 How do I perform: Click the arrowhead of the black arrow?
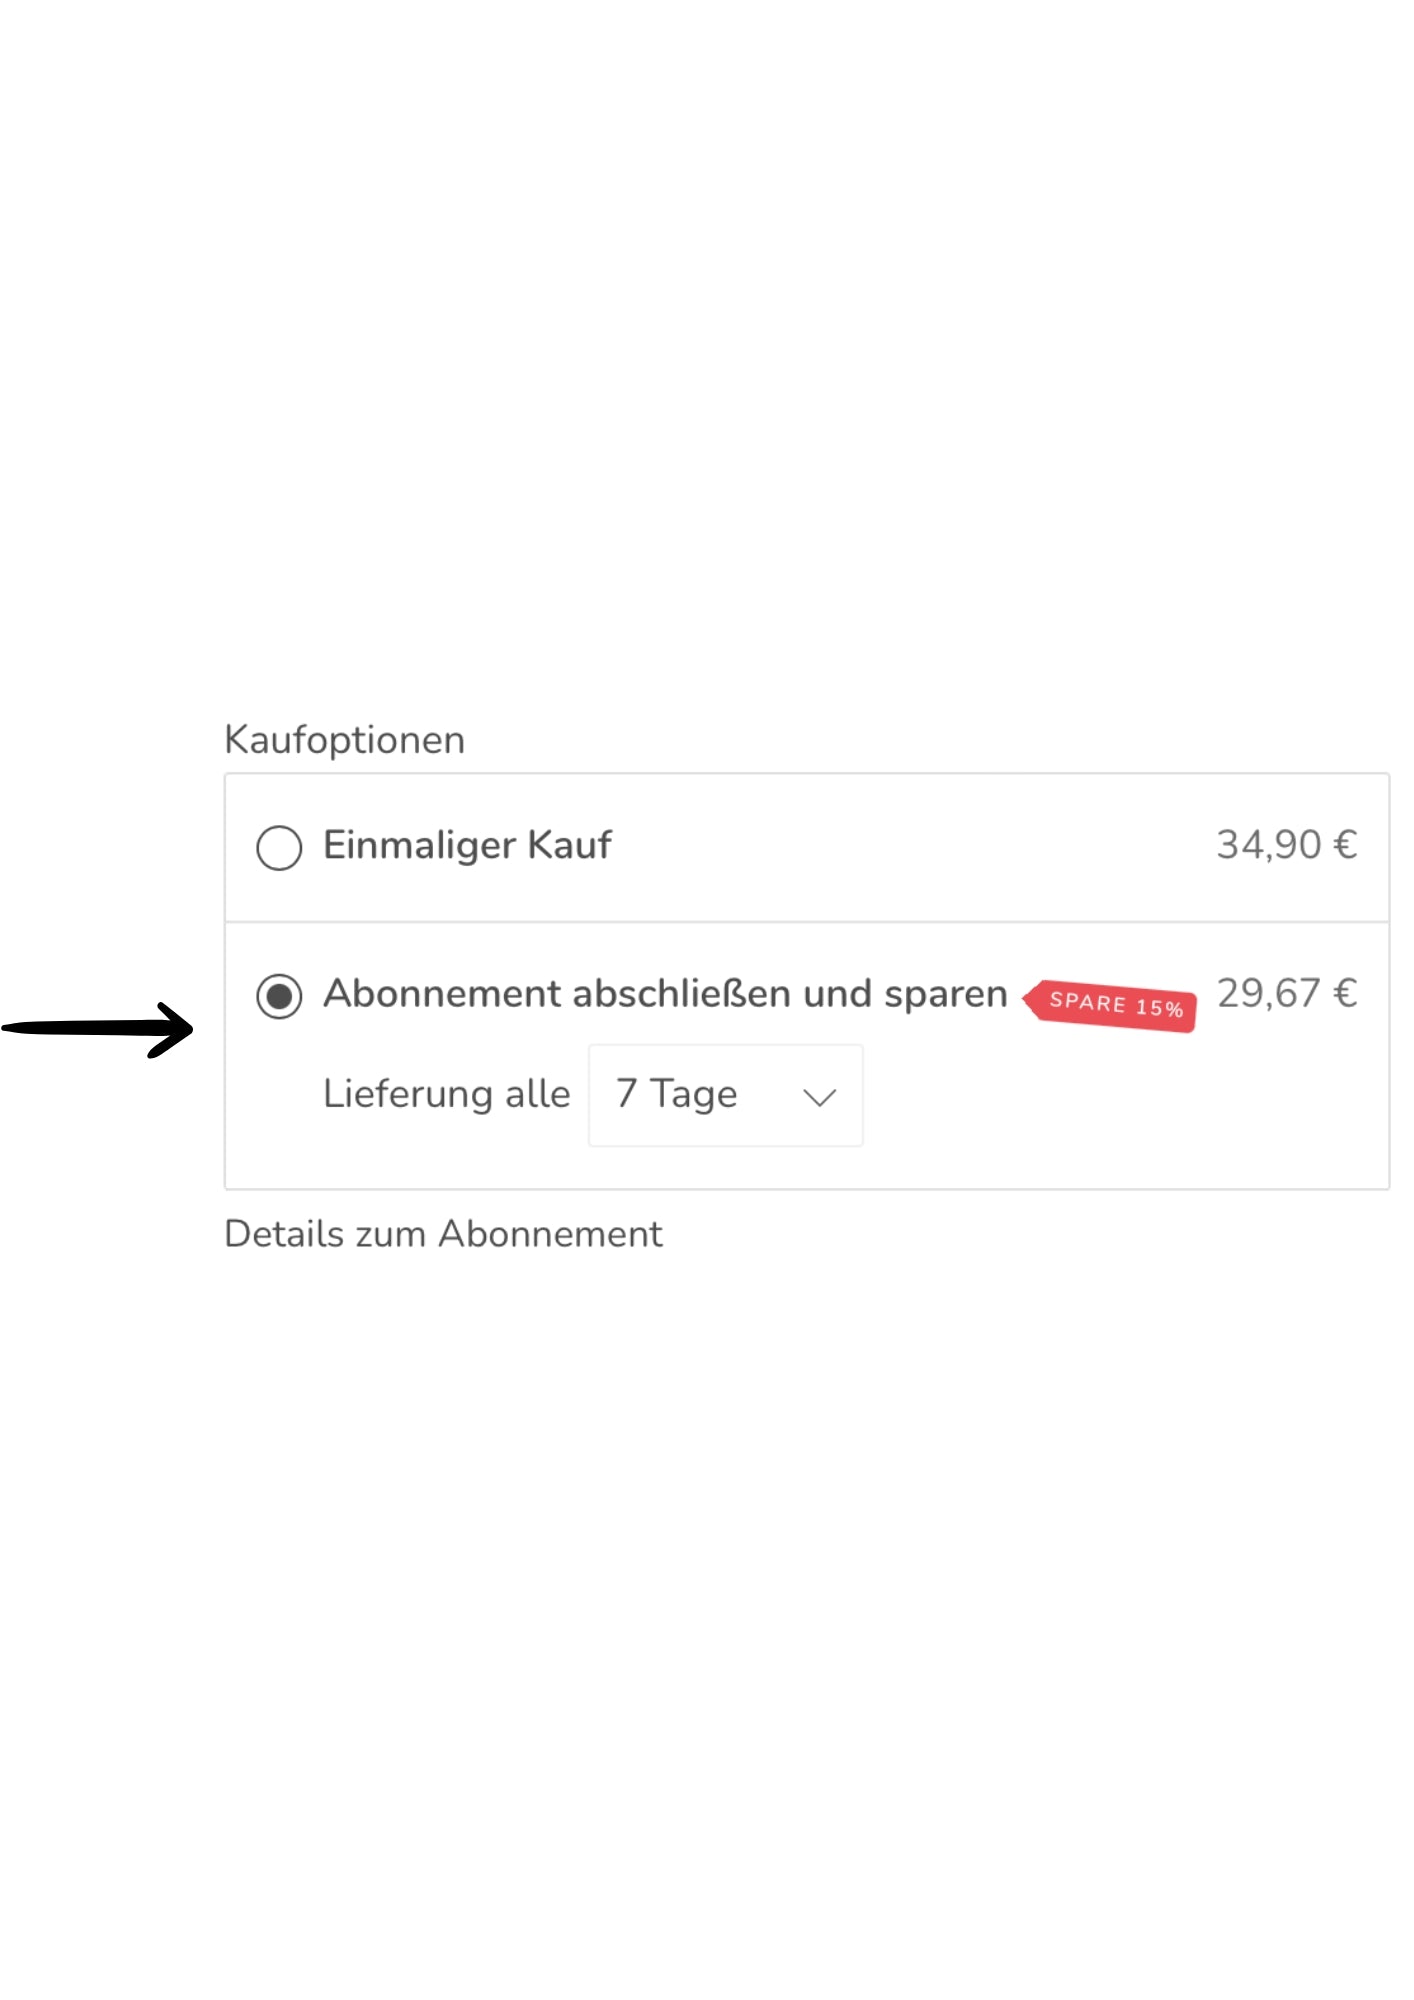pyautogui.click(x=175, y=1029)
